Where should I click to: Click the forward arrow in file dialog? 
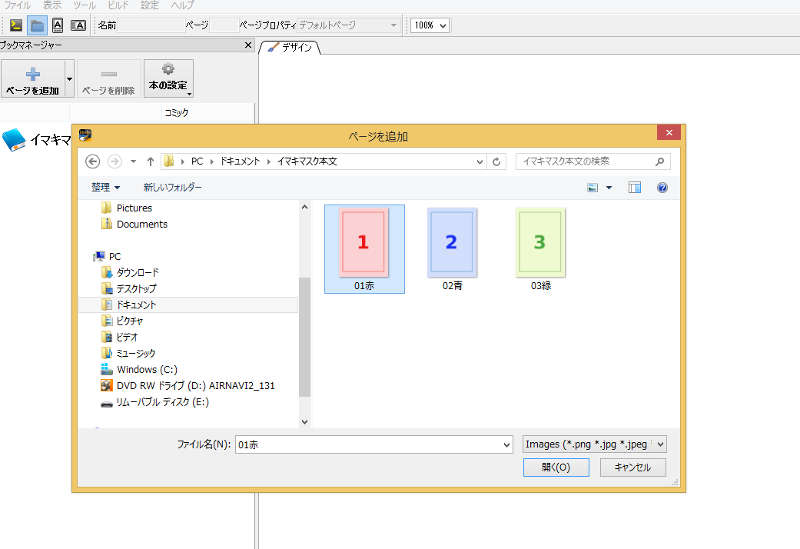[x=115, y=162]
